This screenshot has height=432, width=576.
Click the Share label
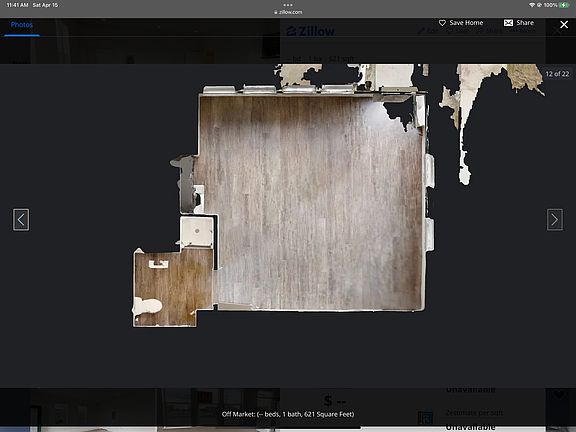click(525, 23)
